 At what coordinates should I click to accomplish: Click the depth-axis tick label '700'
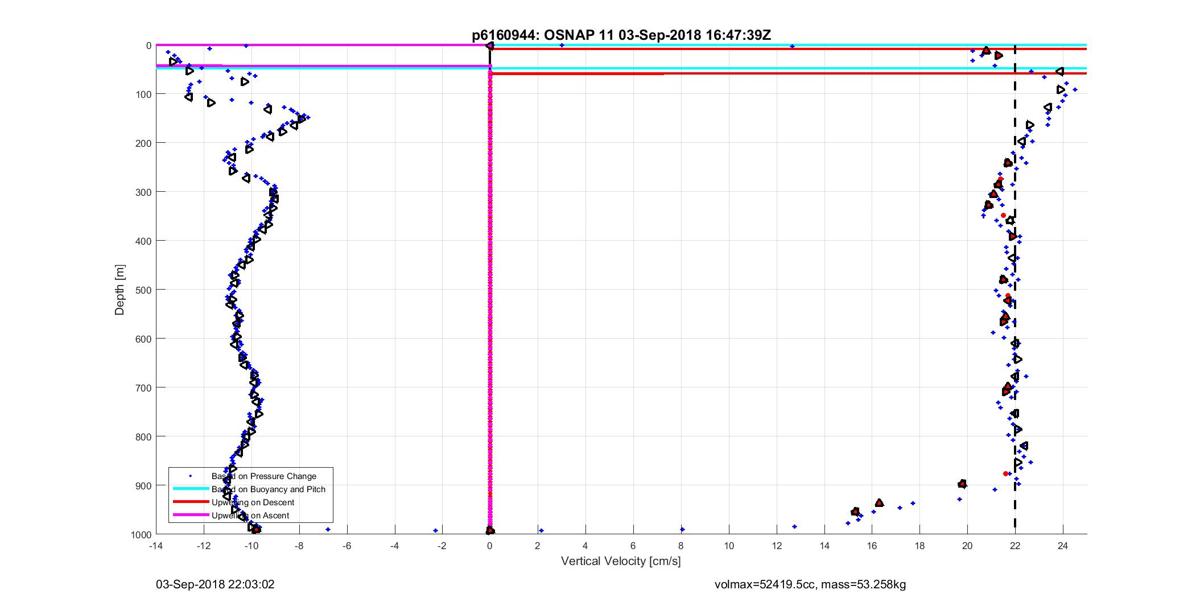point(142,388)
